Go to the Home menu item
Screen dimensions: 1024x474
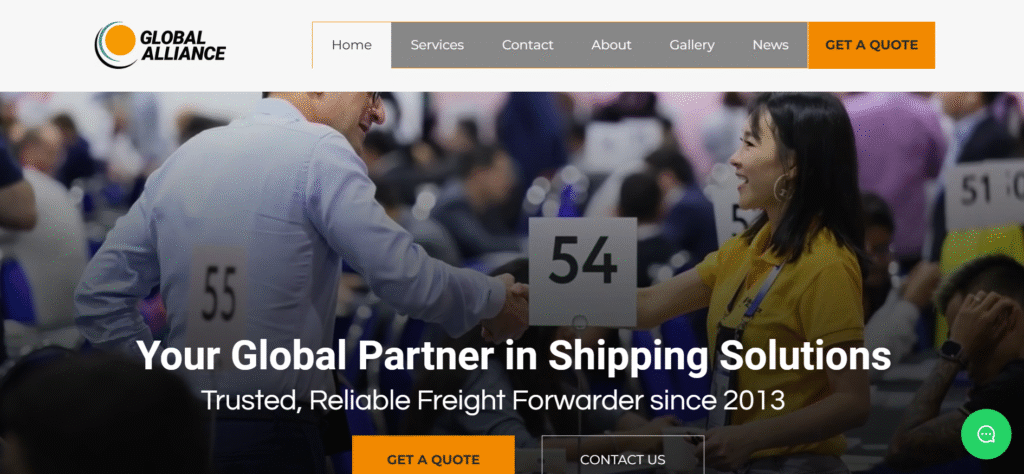(351, 45)
